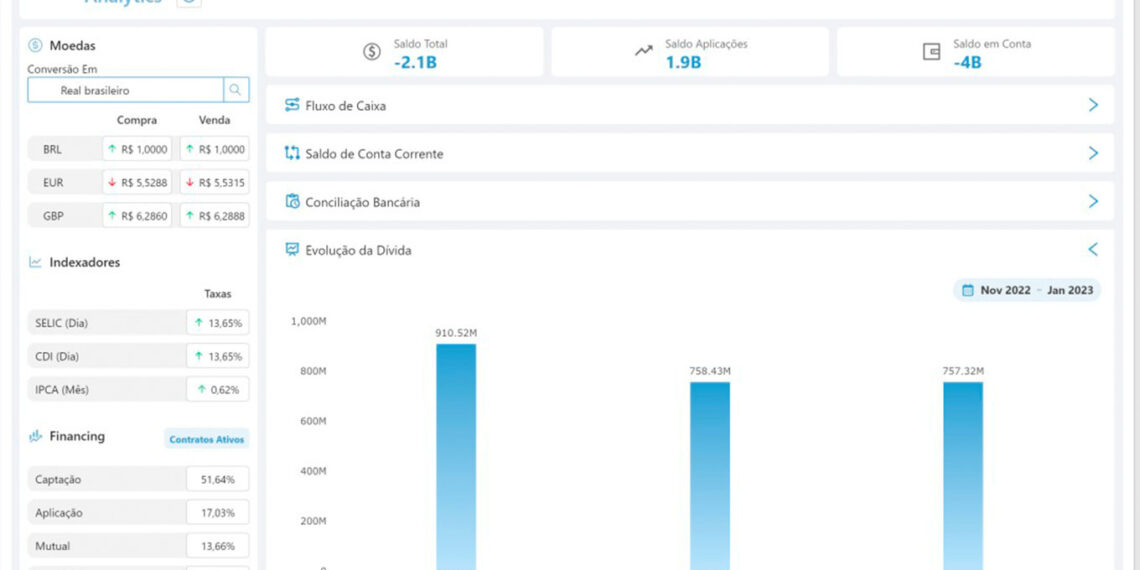
Task: Click the Conciliação Bancária icon
Action: coord(292,202)
